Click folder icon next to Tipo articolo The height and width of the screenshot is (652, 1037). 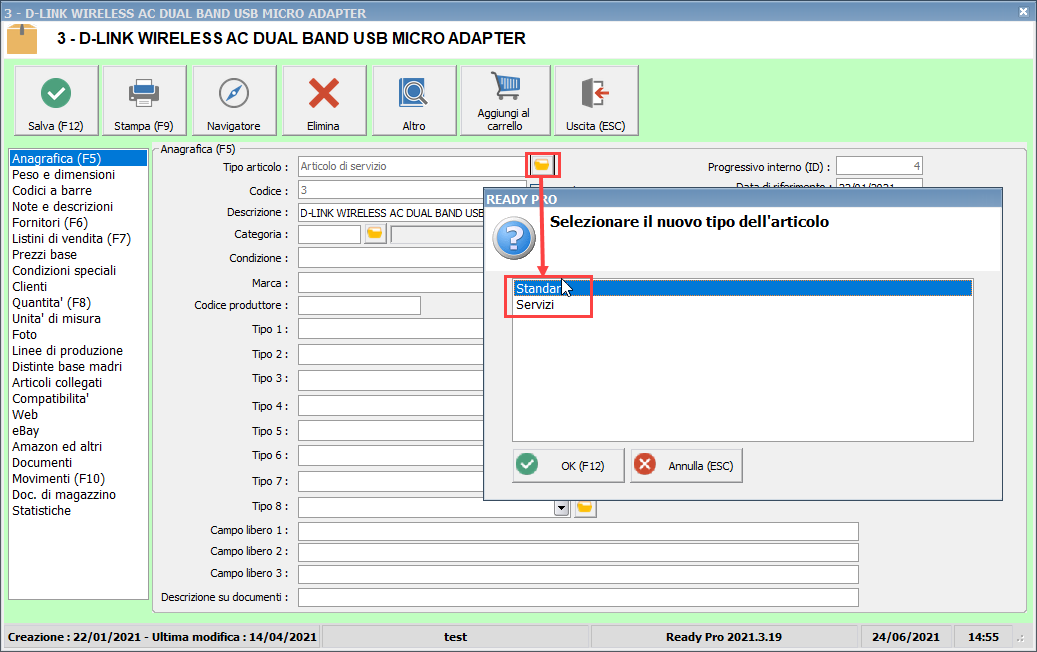[542, 165]
